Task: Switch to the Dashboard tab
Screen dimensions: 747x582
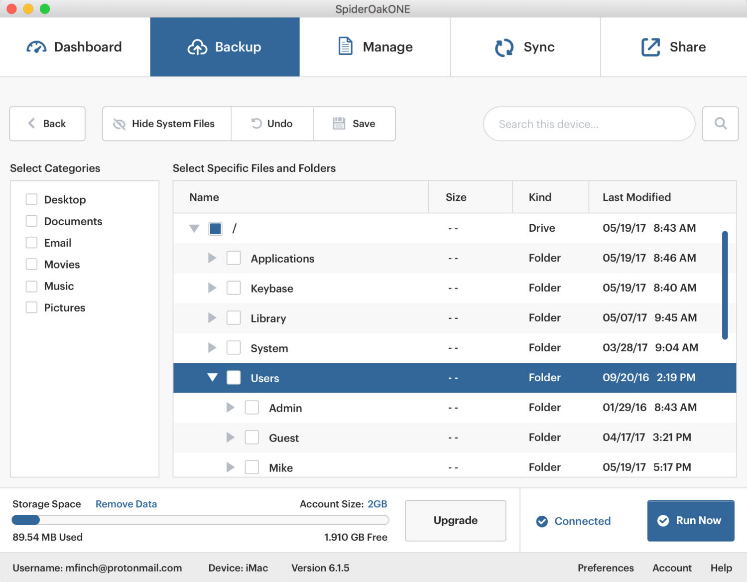Action: click(75, 47)
